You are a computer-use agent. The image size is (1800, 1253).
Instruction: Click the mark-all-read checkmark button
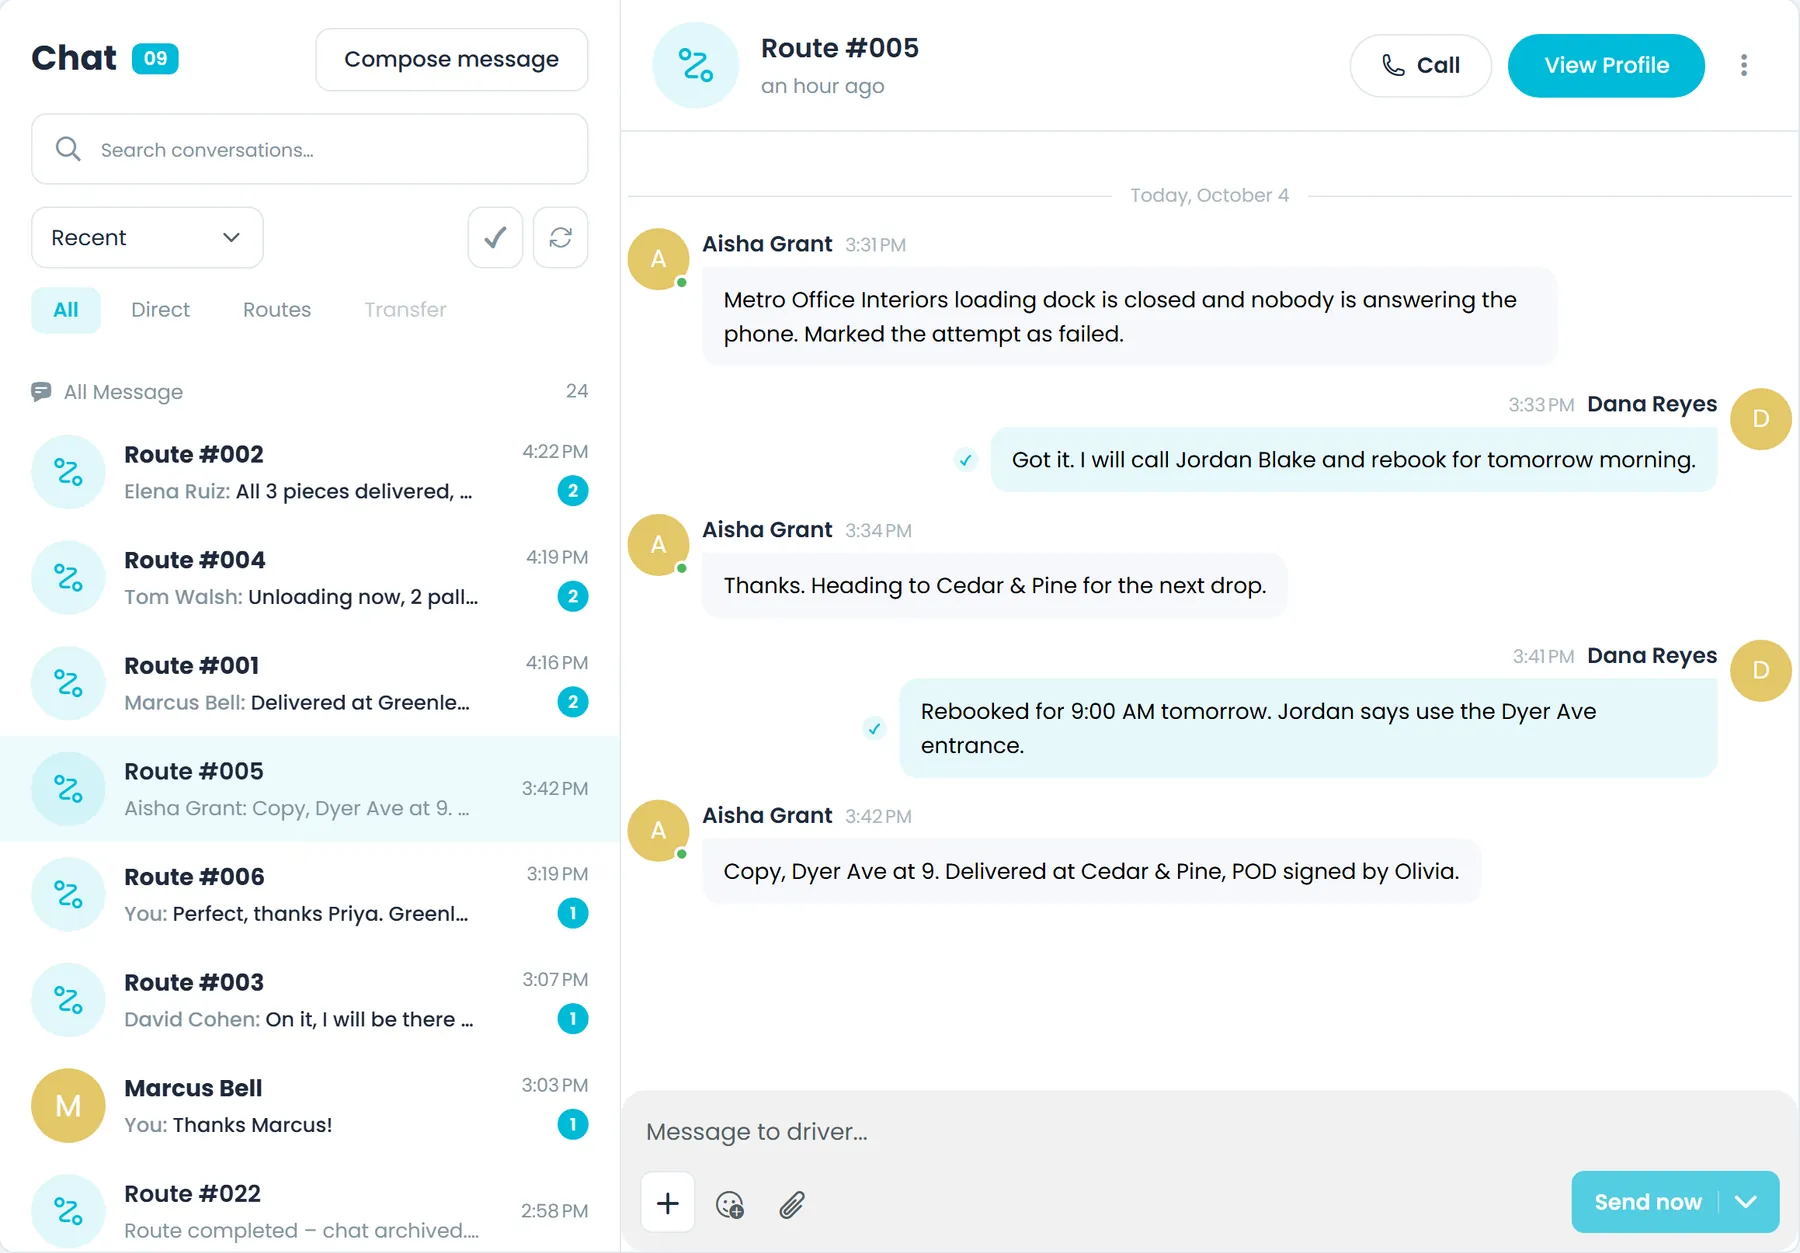[x=495, y=238]
